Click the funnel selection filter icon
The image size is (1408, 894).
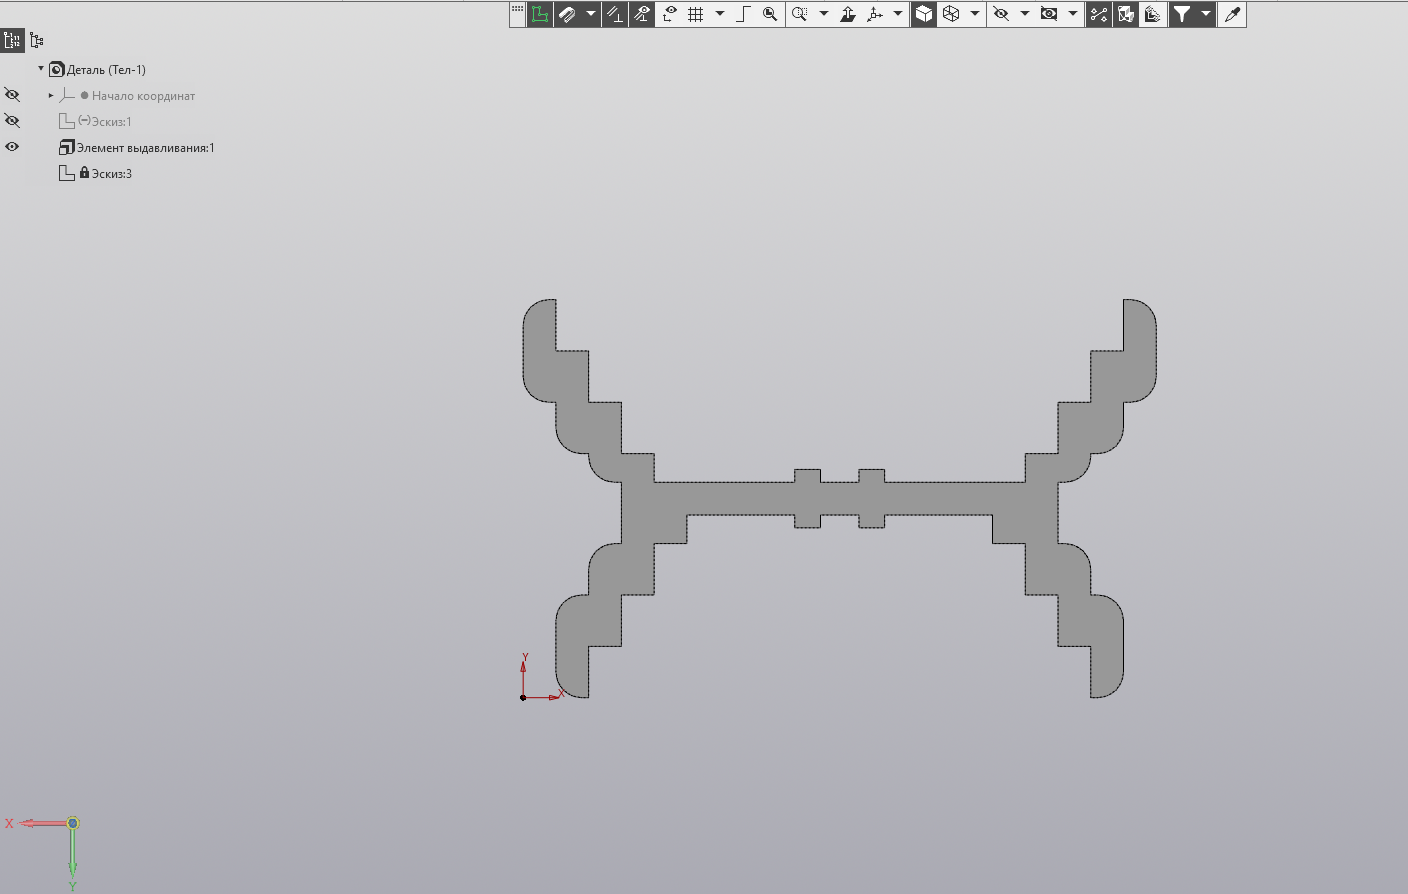pos(1182,14)
